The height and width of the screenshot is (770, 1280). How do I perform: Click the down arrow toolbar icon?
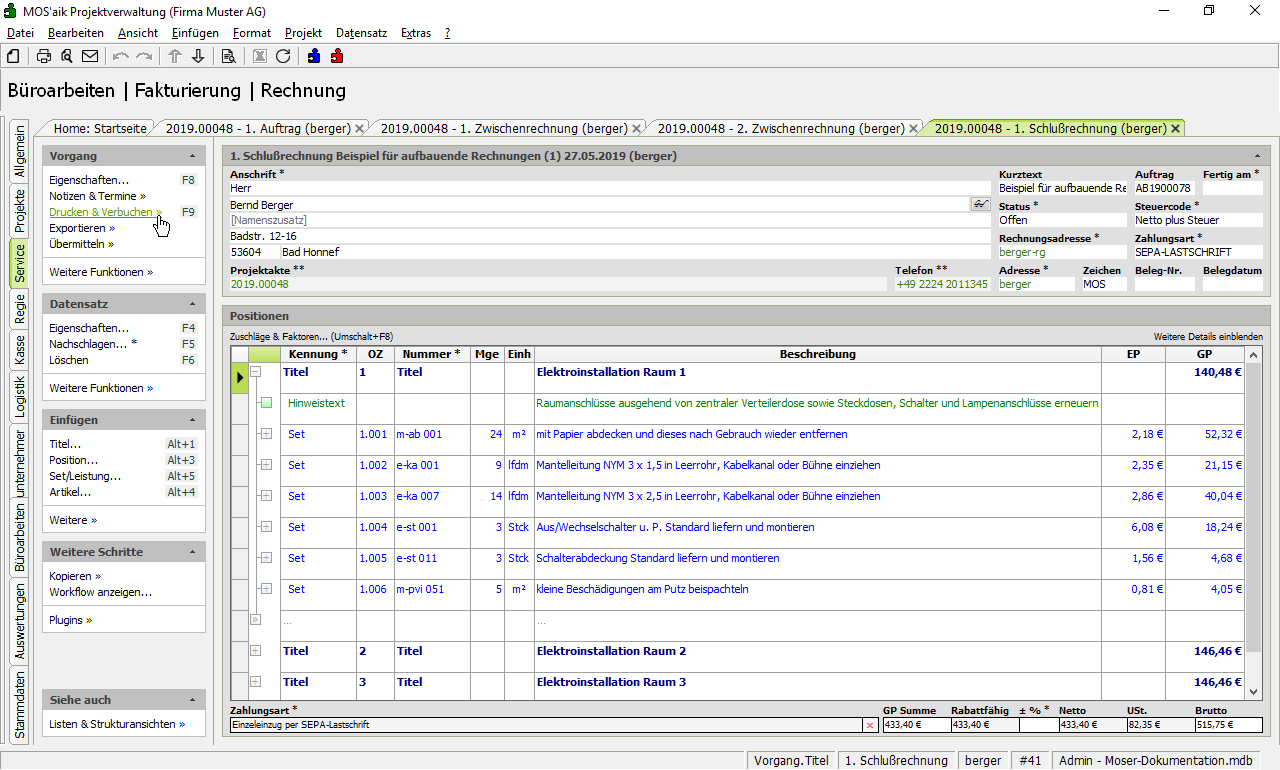click(198, 56)
